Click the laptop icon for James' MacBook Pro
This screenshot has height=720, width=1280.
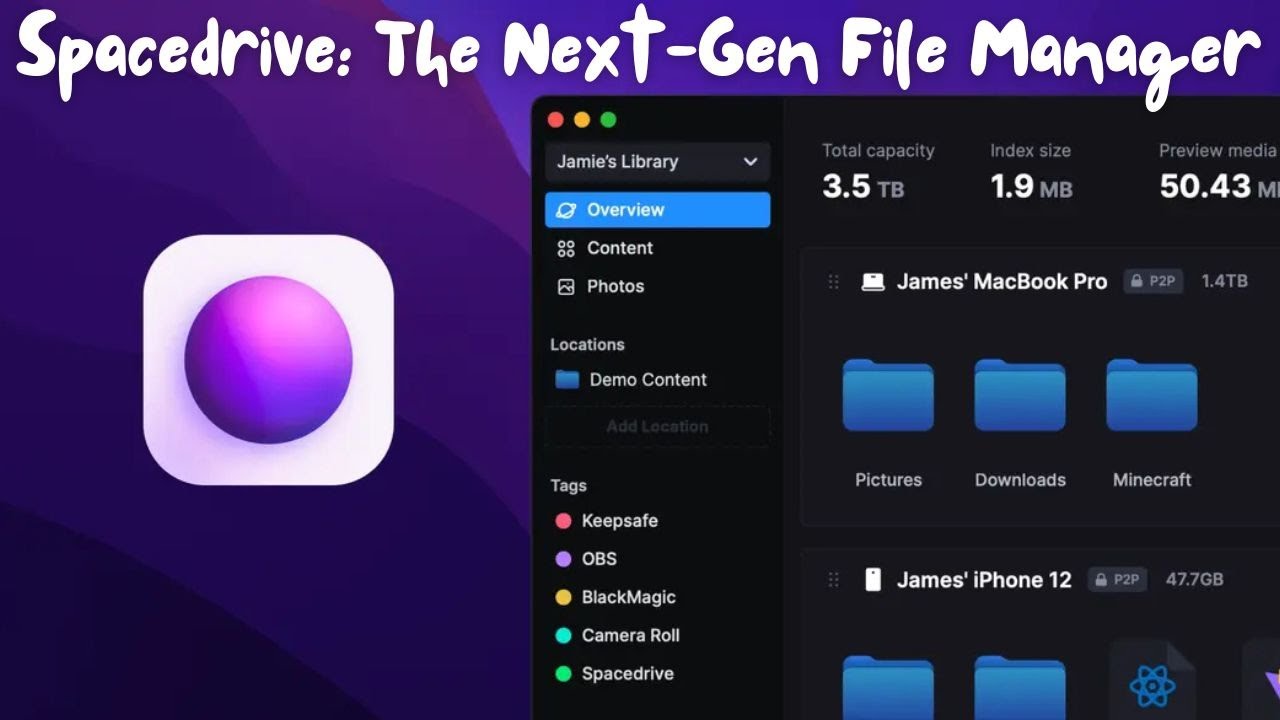coord(873,282)
